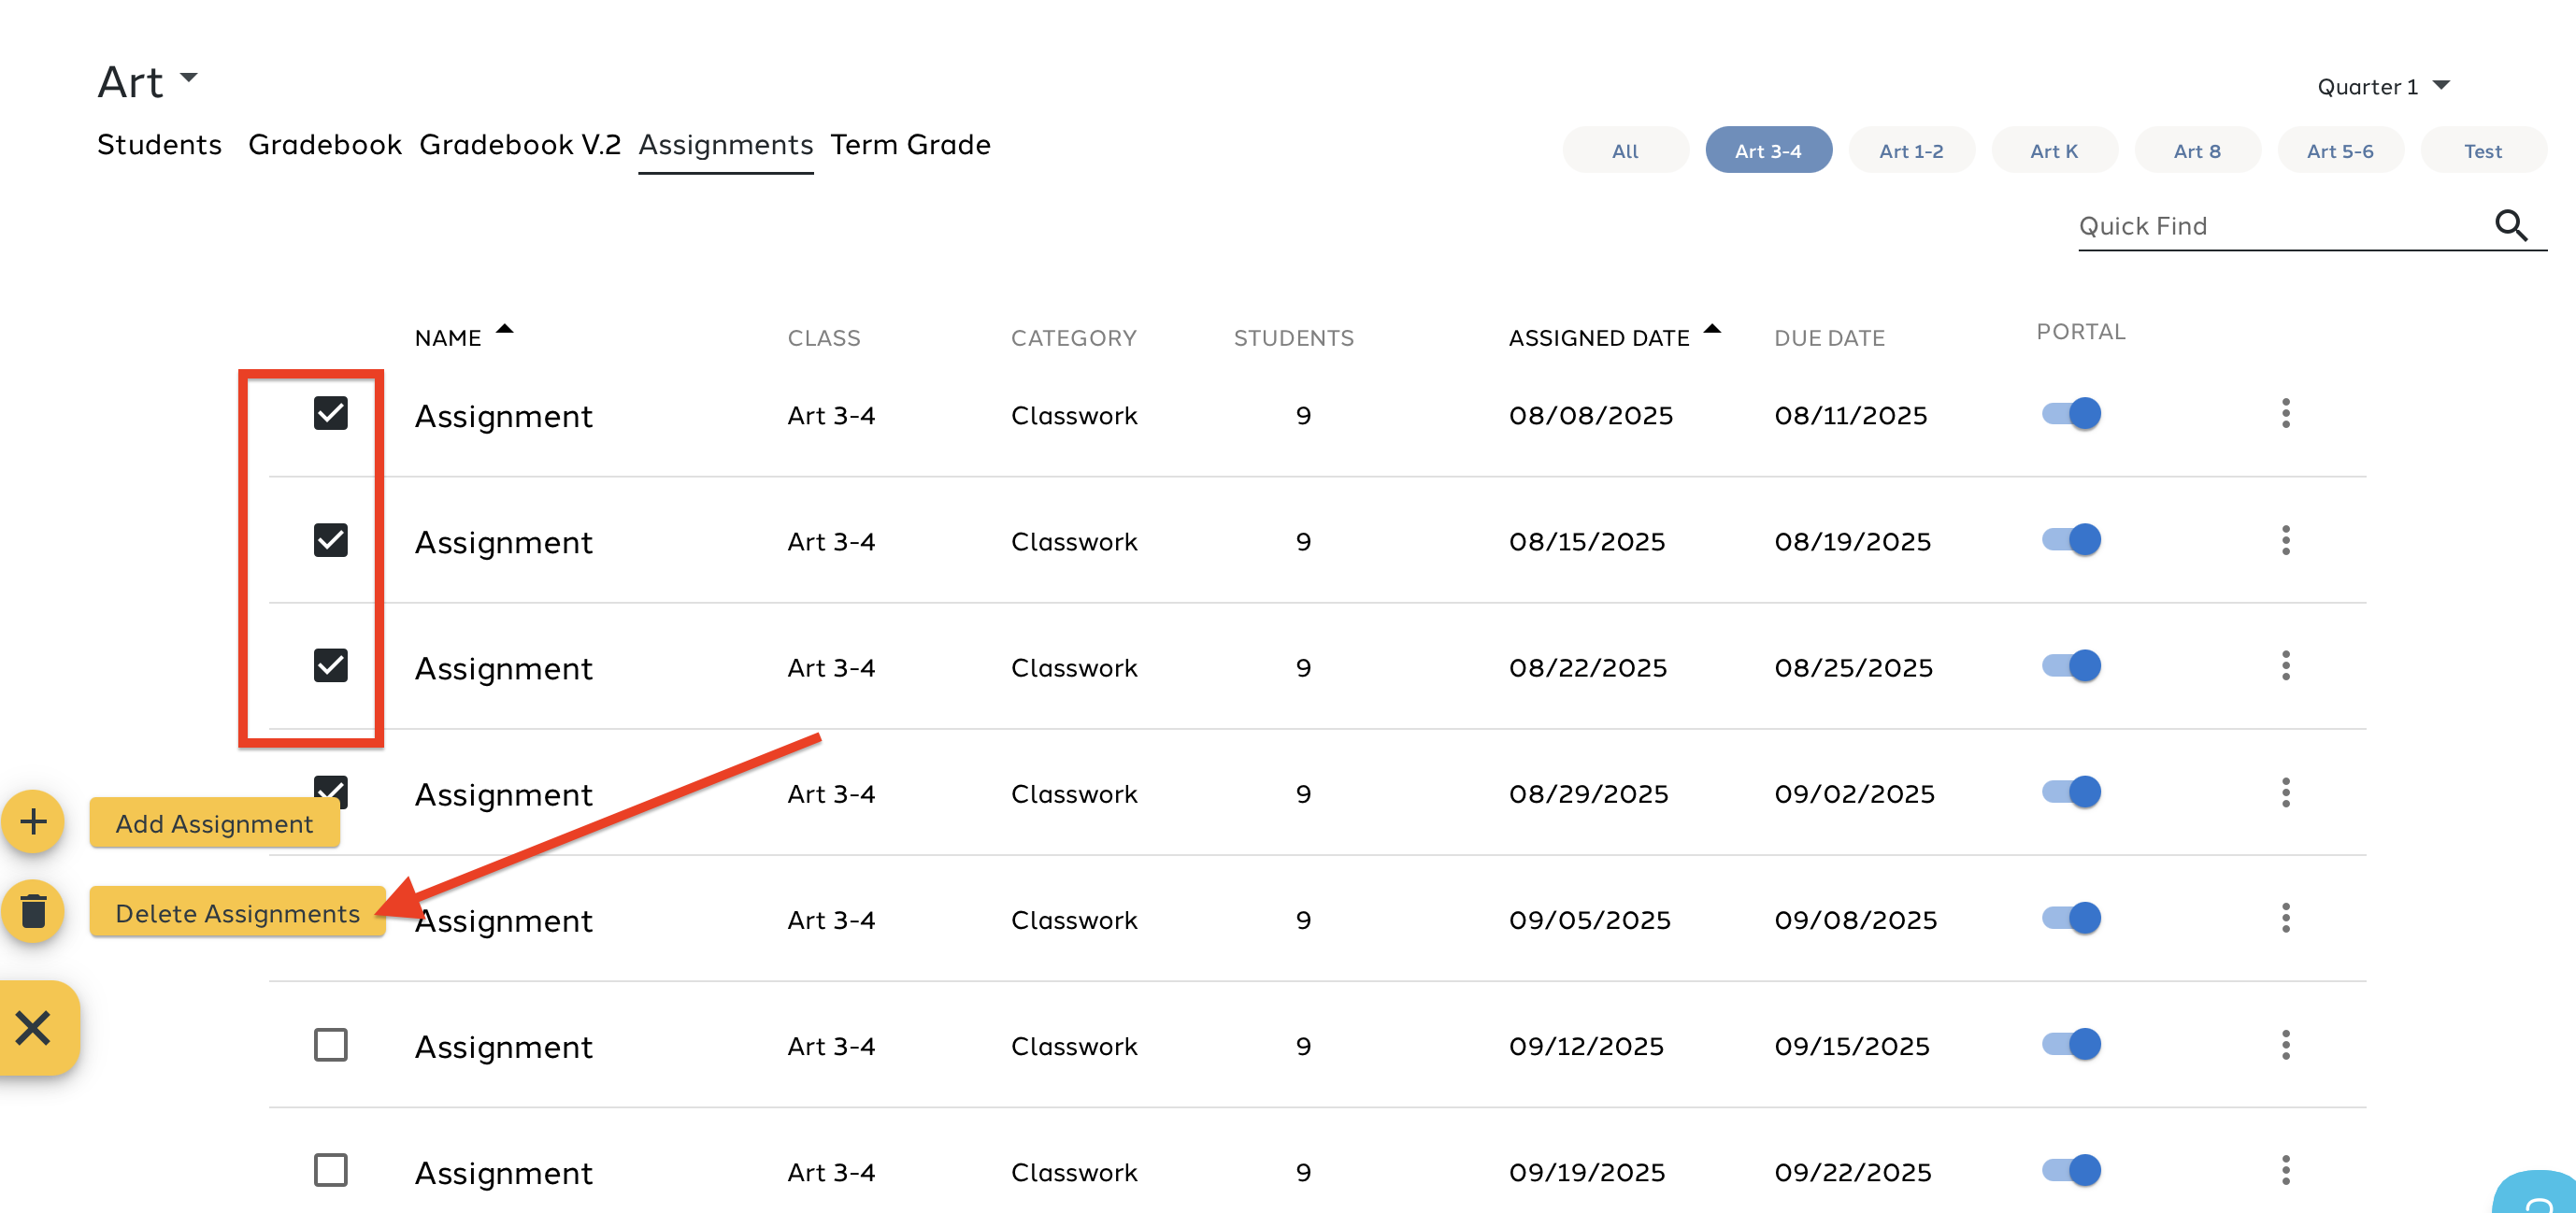
Task: Expand the Art course dropdown
Action: [188, 78]
